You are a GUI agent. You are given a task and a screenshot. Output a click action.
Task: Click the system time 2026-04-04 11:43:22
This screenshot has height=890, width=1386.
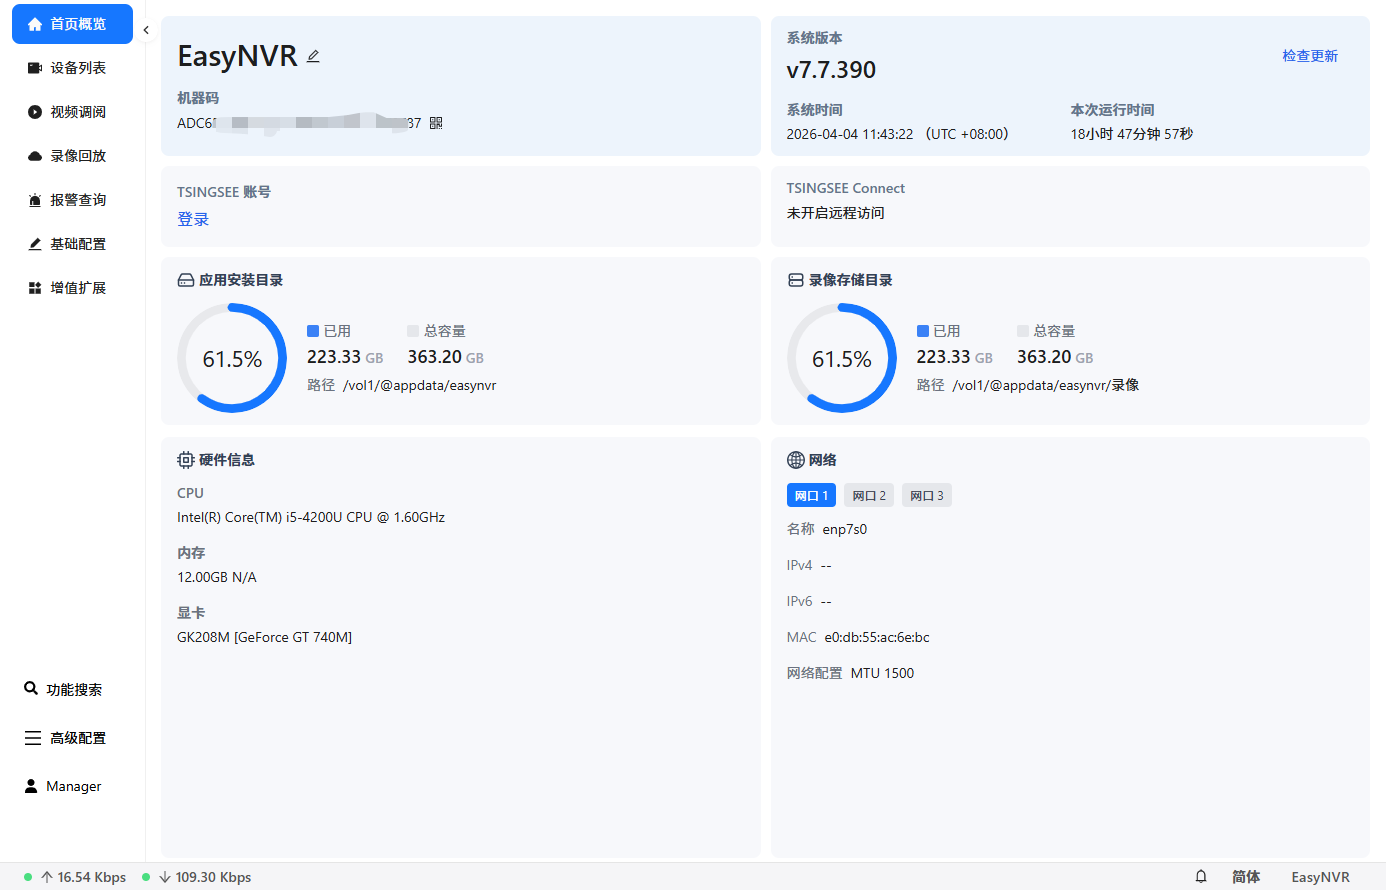coord(850,134)
